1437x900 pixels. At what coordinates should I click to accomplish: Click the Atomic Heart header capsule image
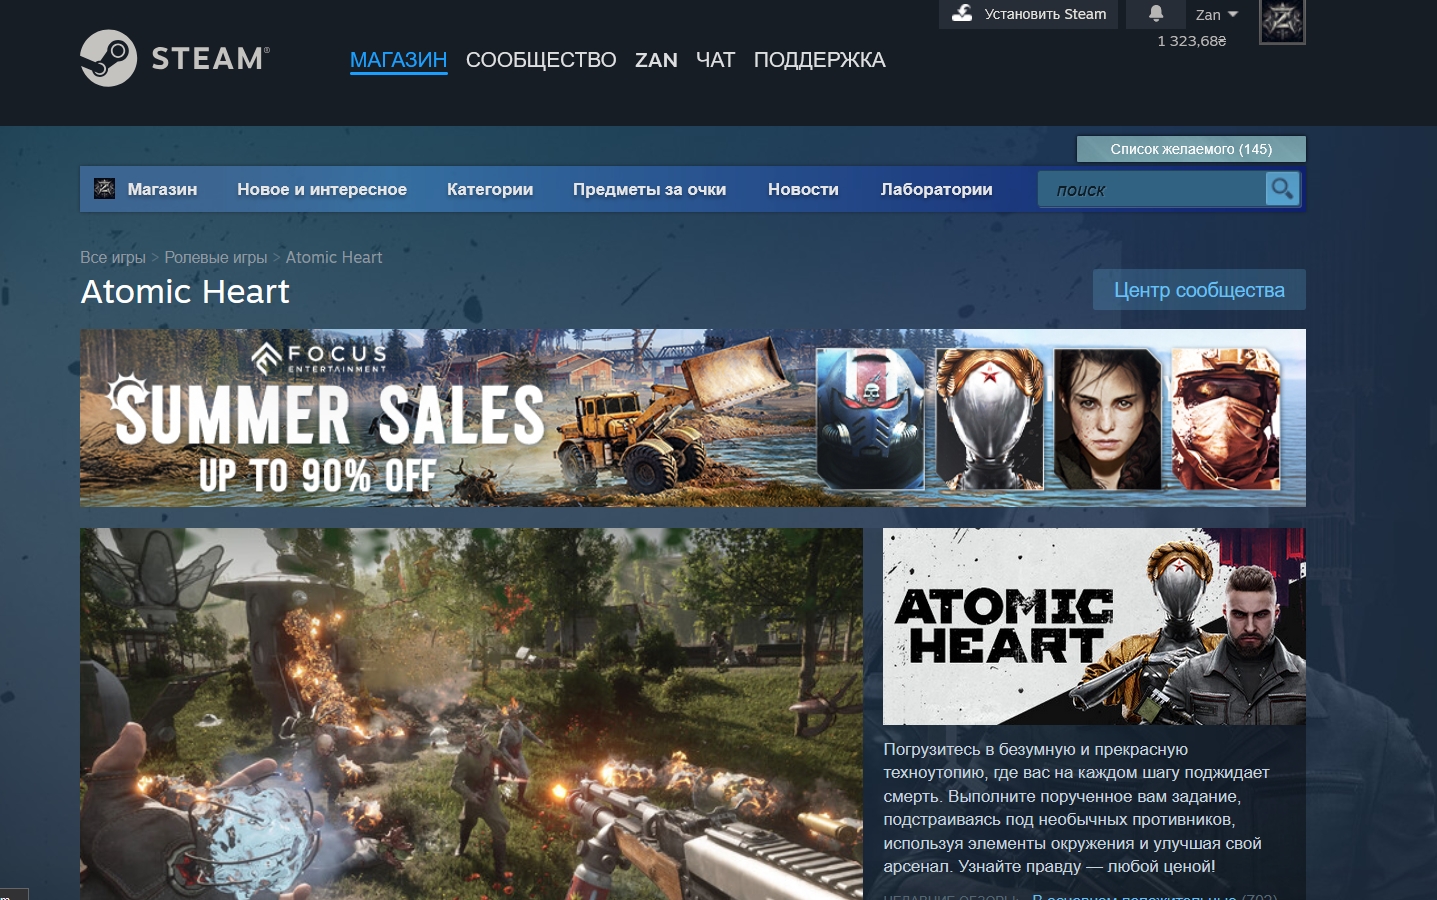(x=1094, y=626)
